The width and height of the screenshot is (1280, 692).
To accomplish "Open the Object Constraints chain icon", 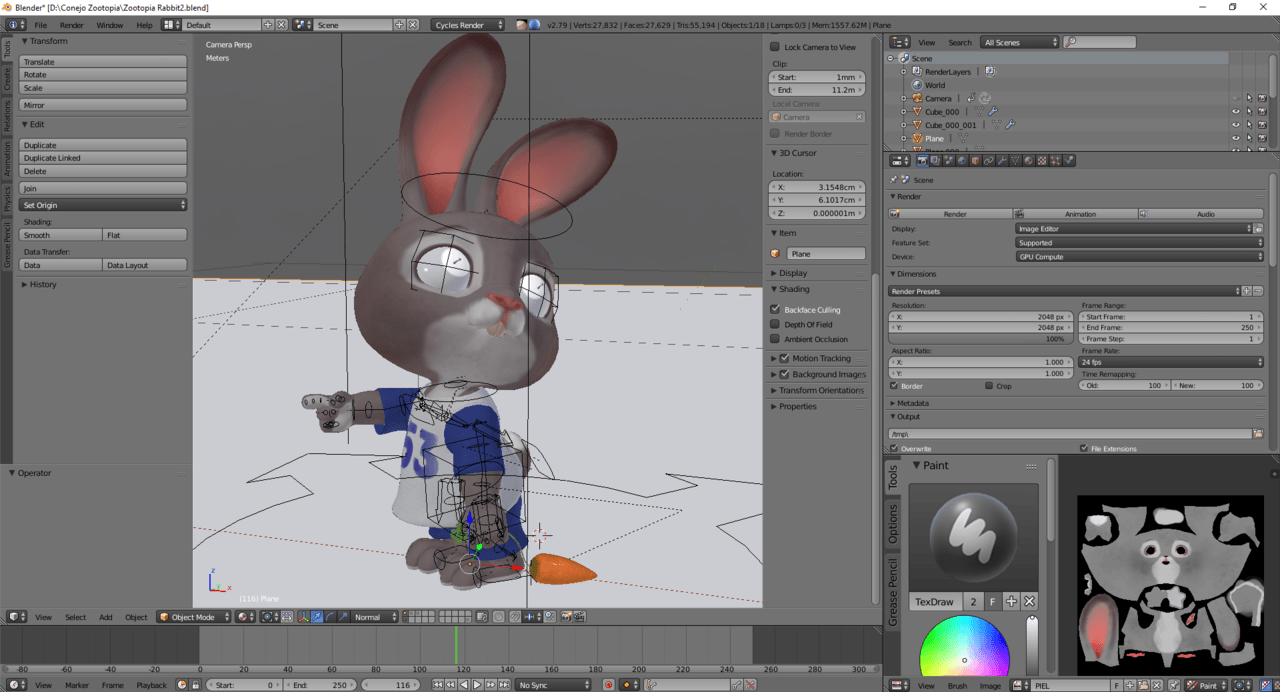I will tap(988, 160).
